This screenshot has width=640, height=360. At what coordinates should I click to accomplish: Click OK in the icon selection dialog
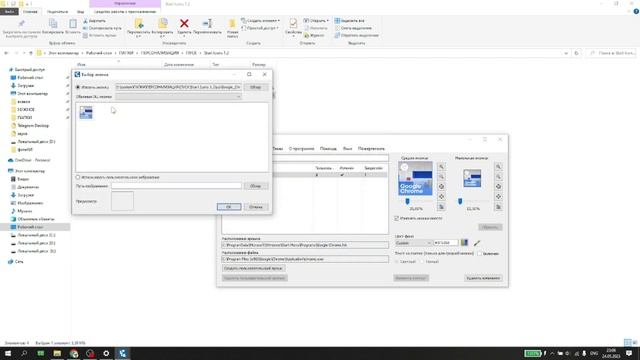pyautogui.click(x=229, y=207)
